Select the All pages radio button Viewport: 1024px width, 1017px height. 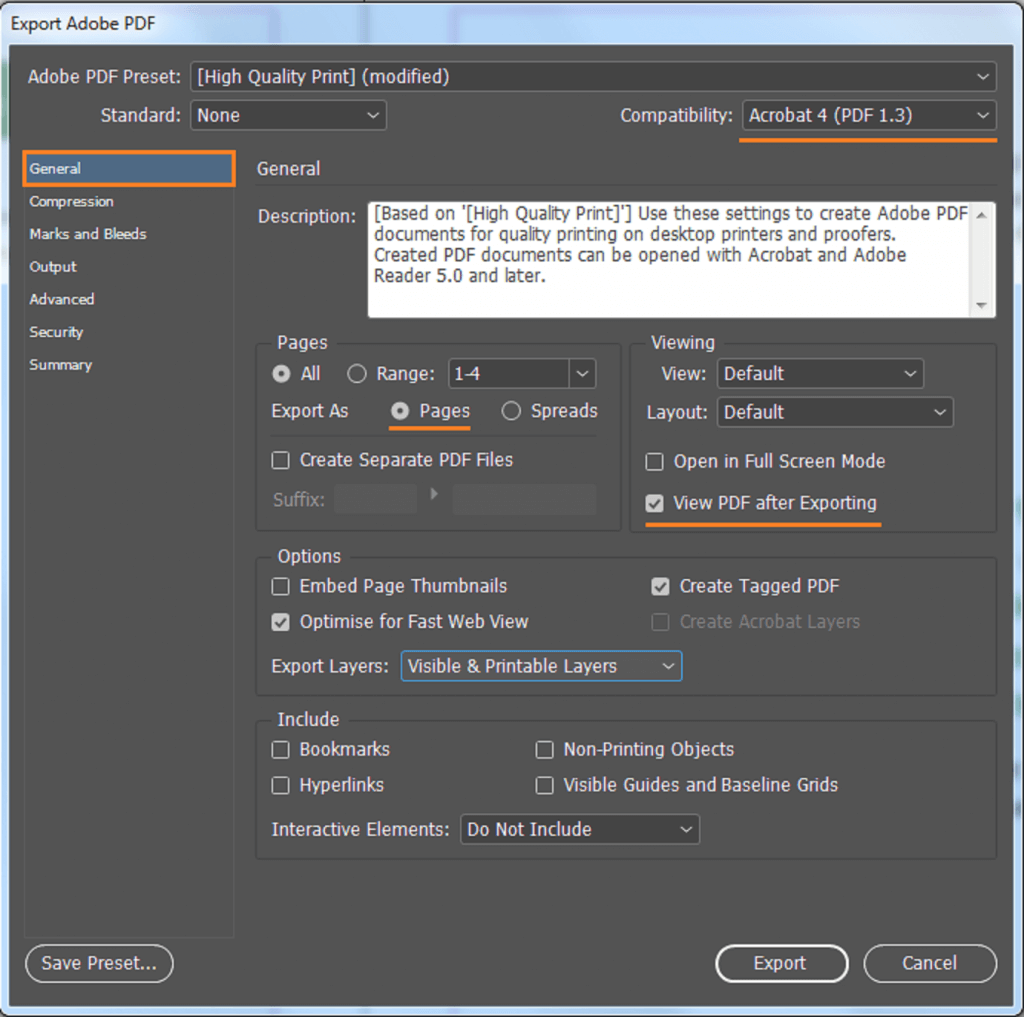coord(281,374)
